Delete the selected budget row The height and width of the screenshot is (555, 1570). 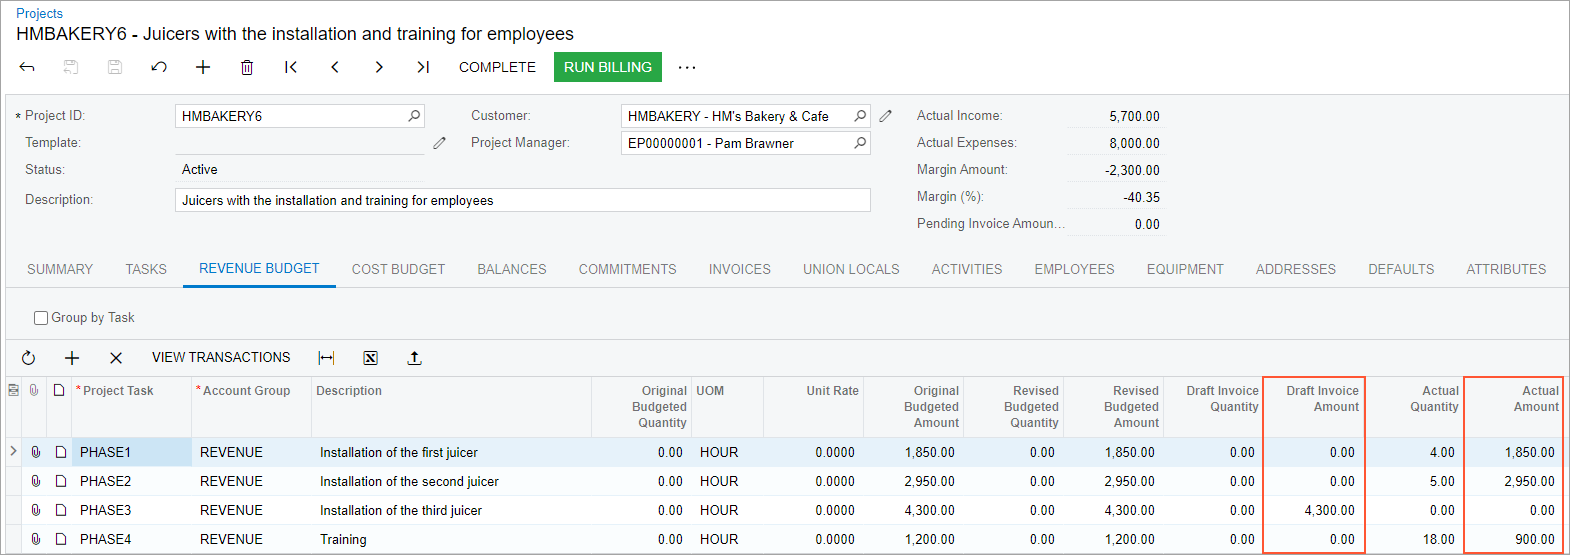click(x=116, y=358)
